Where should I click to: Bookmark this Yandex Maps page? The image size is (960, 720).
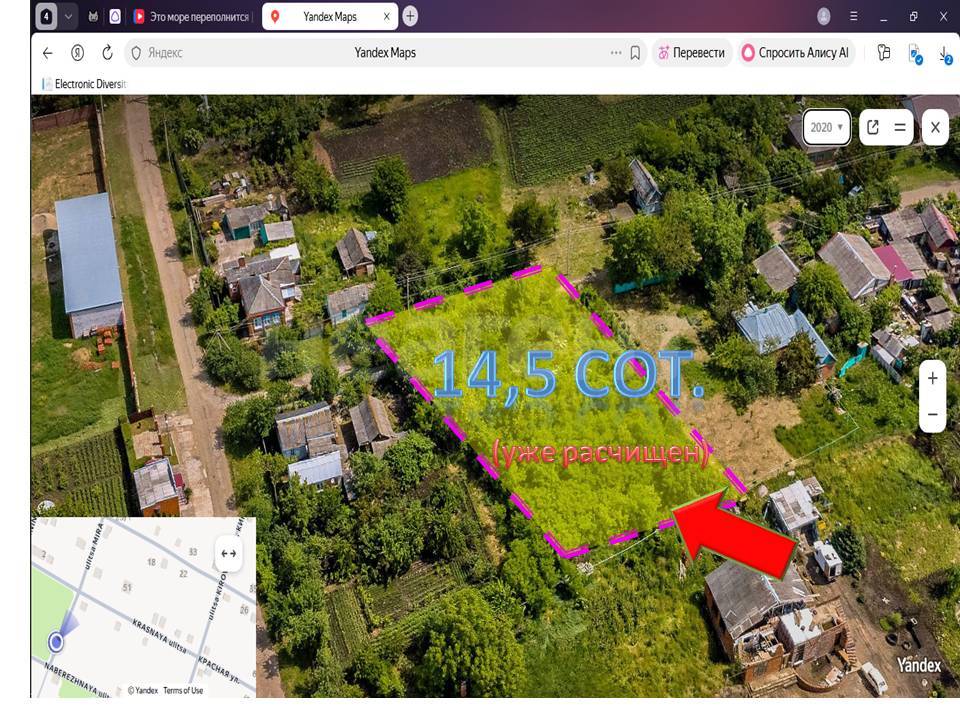click(x=635, y=53)
